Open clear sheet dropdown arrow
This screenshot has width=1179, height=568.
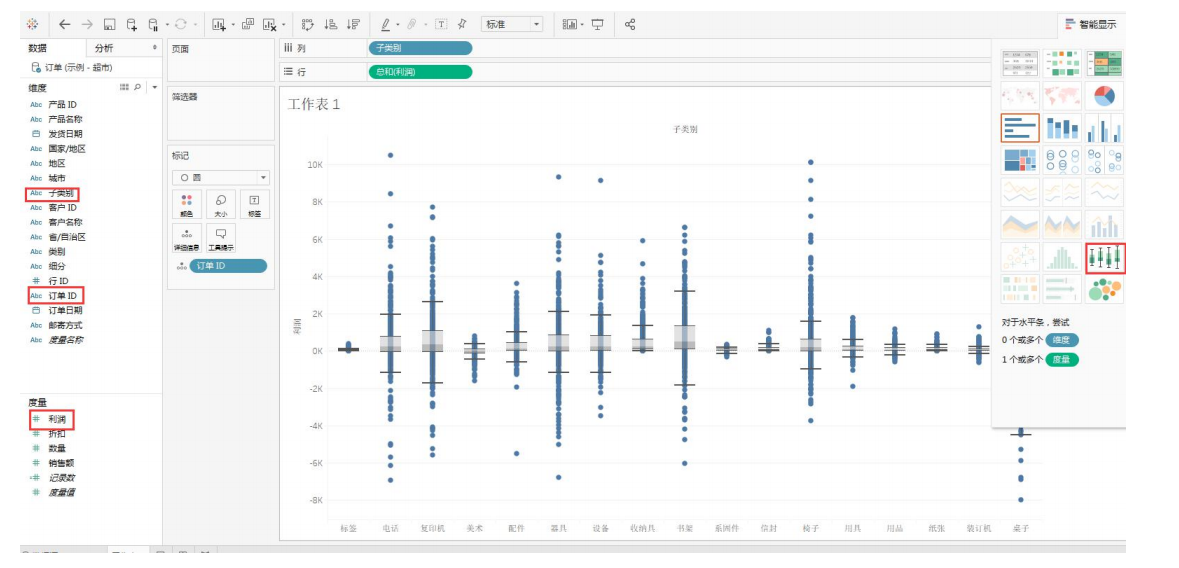click(x=283, y=24)
